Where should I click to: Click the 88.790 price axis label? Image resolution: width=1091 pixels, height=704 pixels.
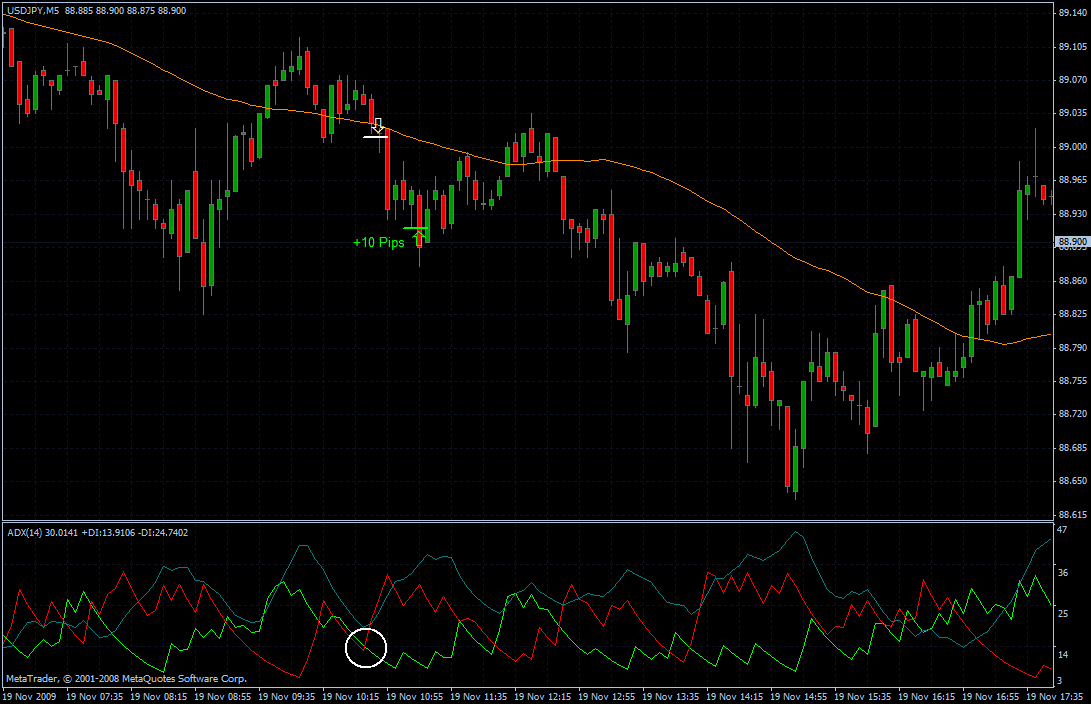[1072, 347]
